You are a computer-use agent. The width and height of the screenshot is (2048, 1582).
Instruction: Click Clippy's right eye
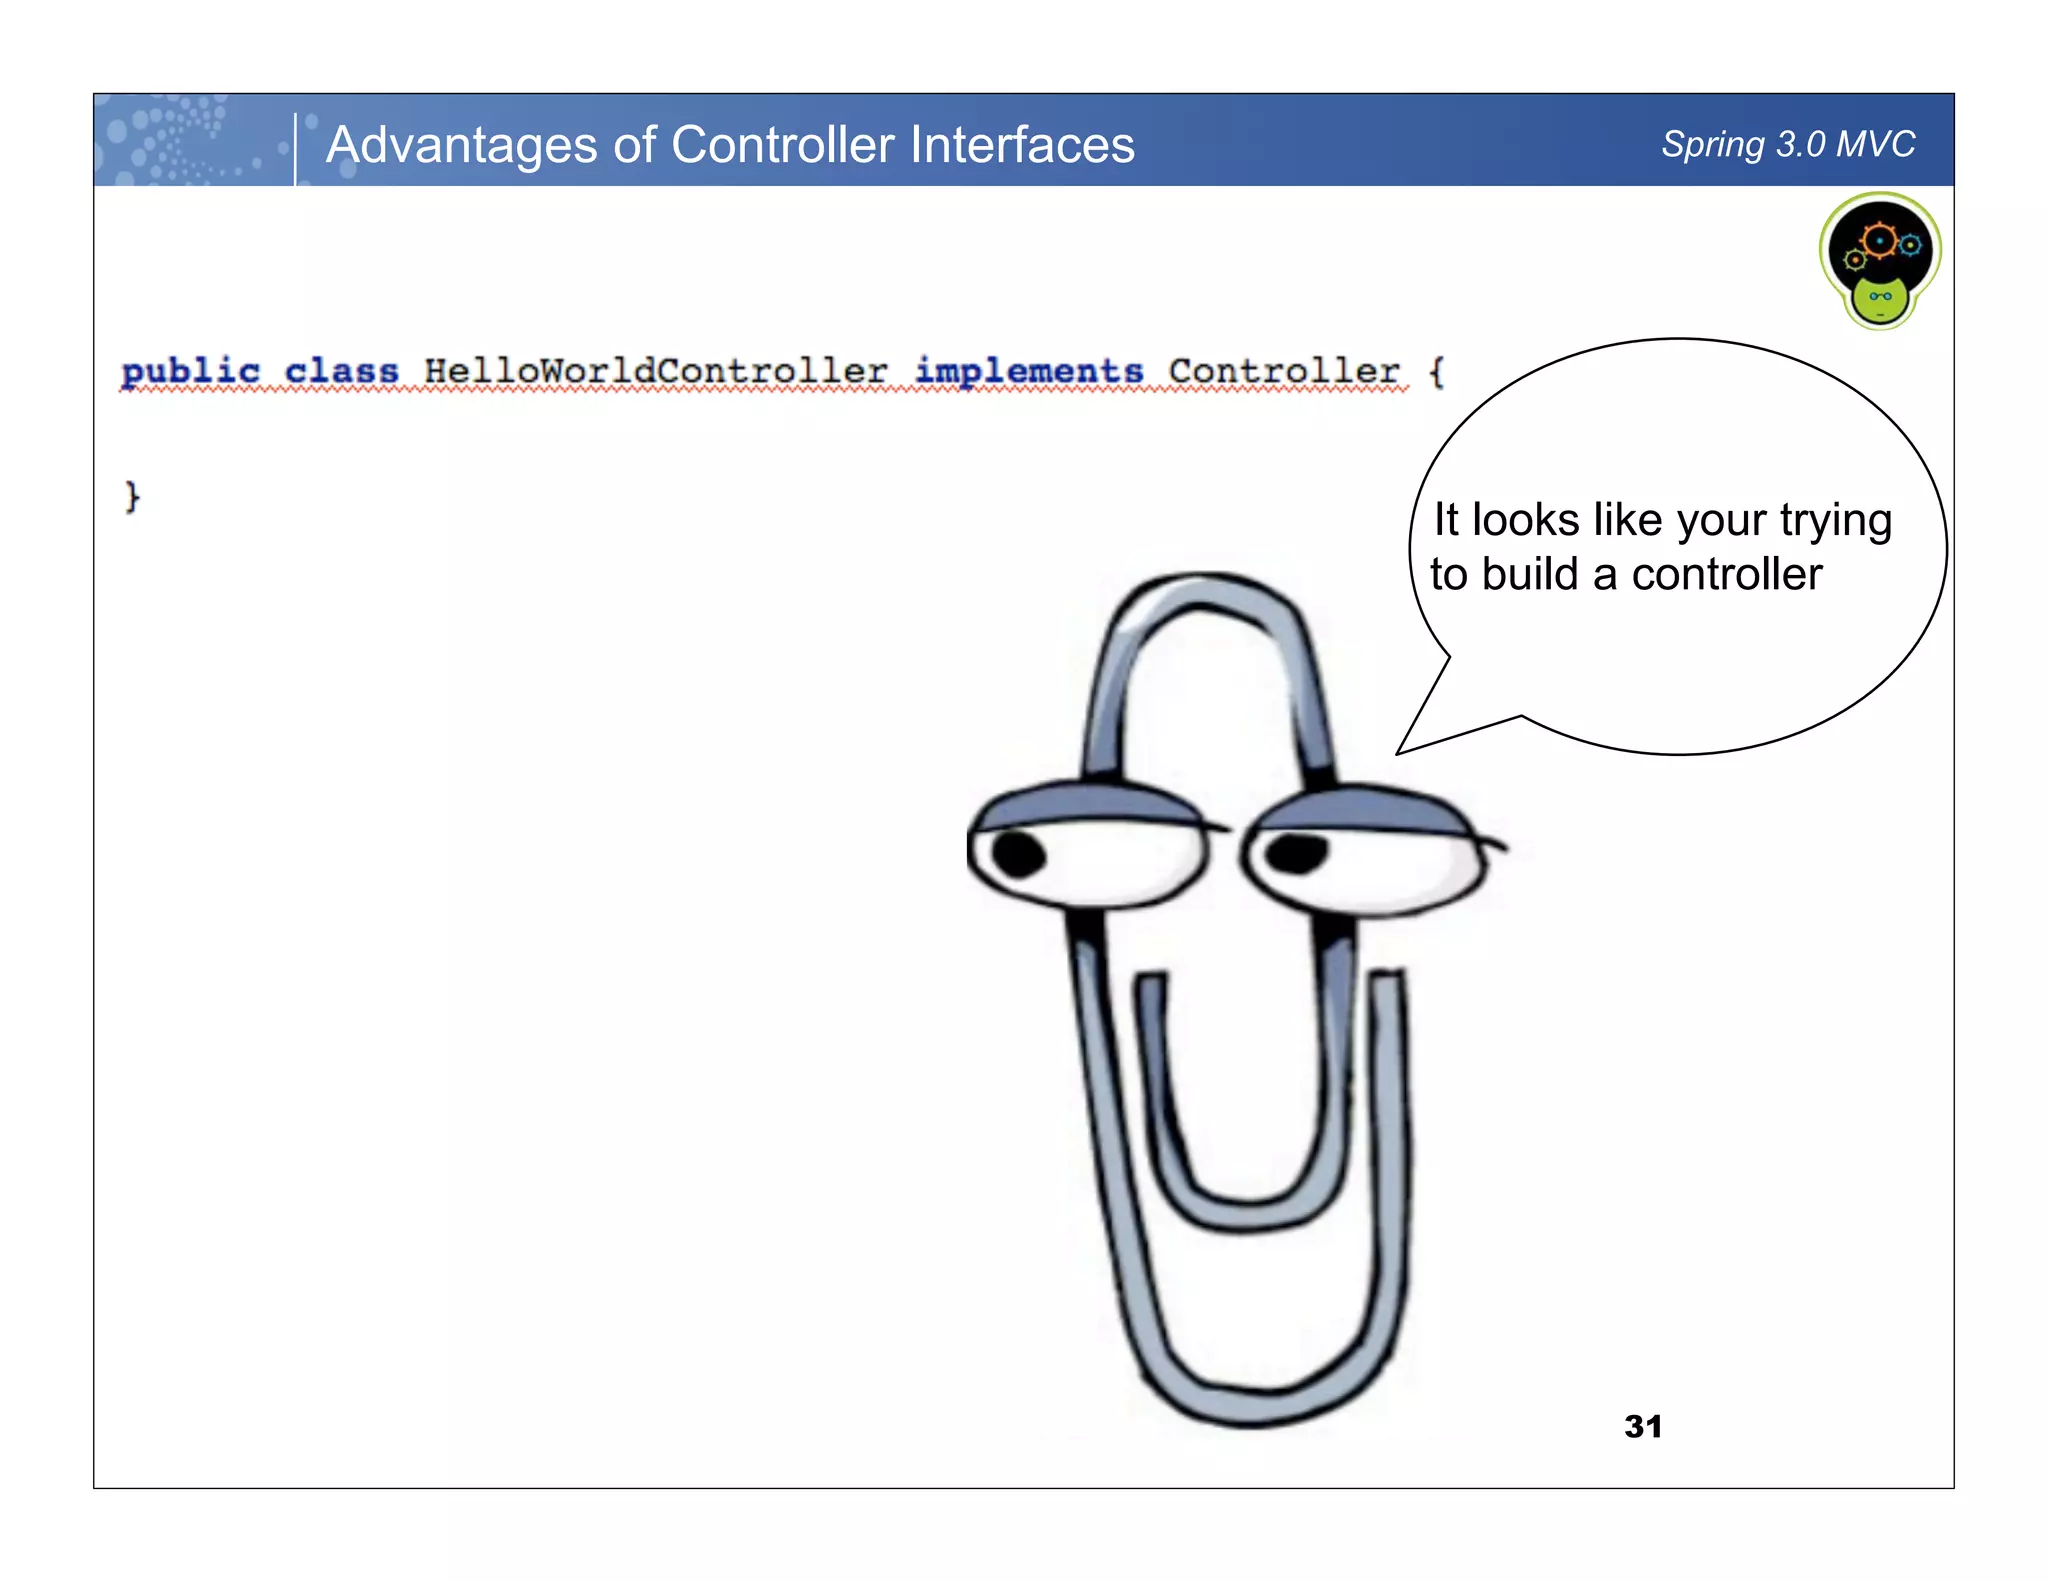coord(1365,853)
